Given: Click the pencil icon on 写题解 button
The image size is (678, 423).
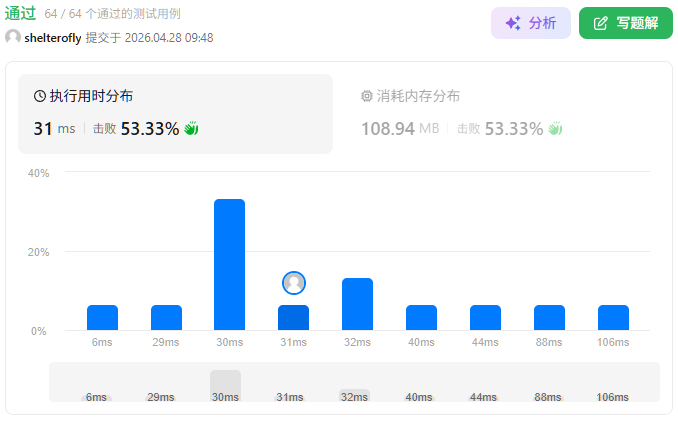Looking at the screenshot, I should pos(601,23).
